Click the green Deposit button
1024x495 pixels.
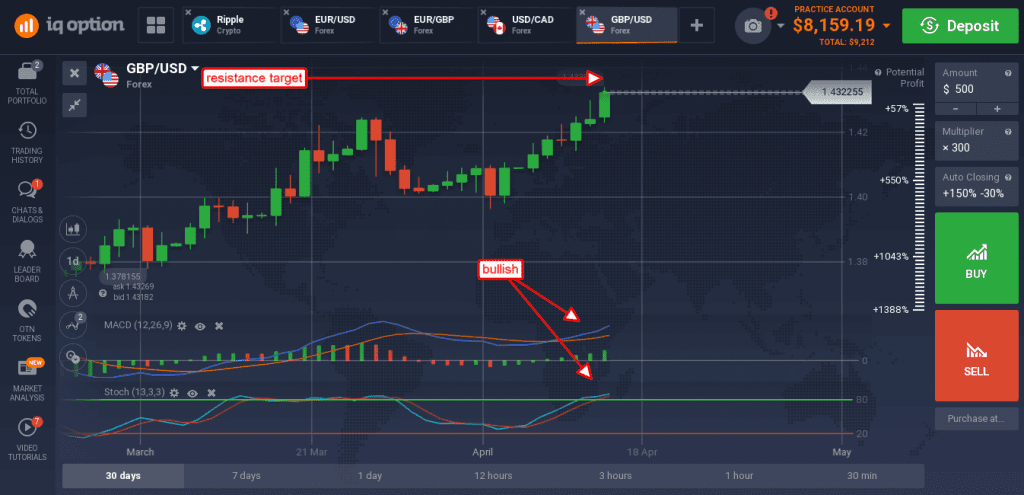(x=959, y=25)
